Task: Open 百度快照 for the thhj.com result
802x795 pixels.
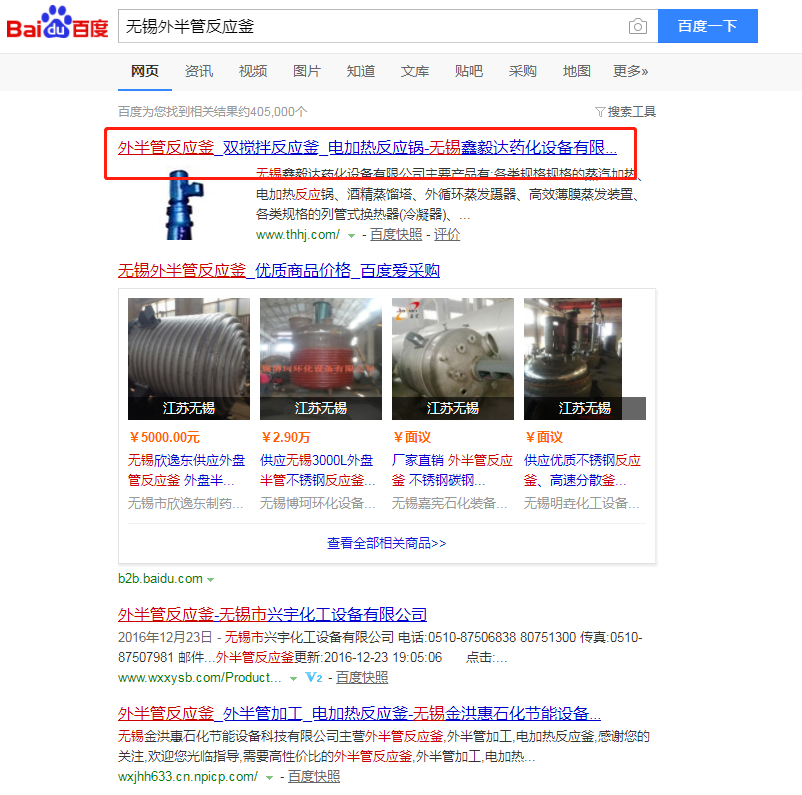Action: [x=396, y=235]
